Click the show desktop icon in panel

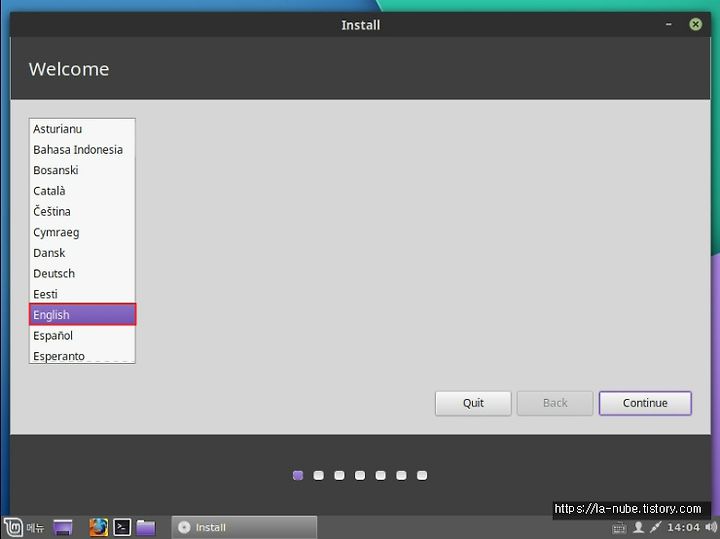click(63, 527)
